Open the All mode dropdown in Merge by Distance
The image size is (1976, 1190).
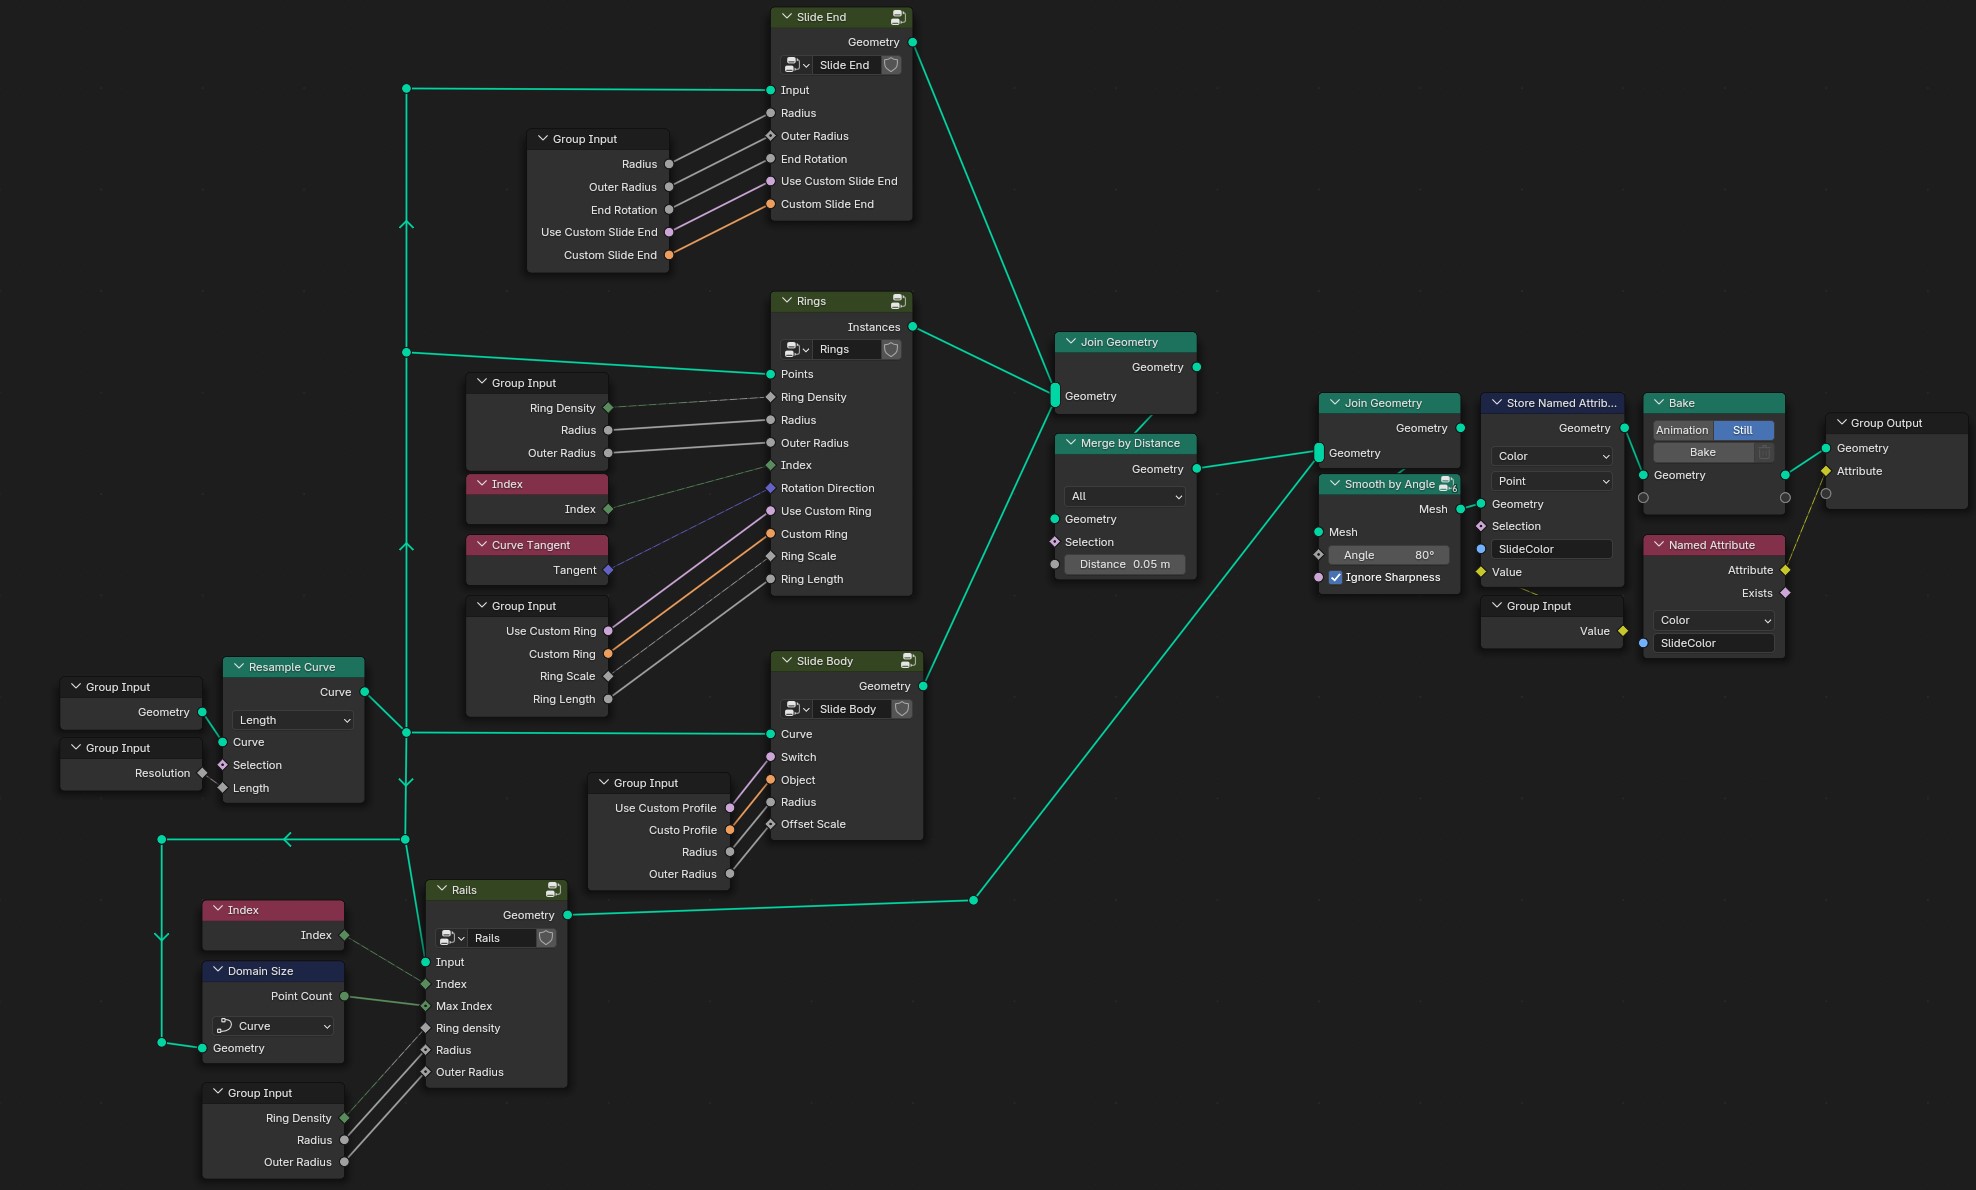tap(1125, 496)
